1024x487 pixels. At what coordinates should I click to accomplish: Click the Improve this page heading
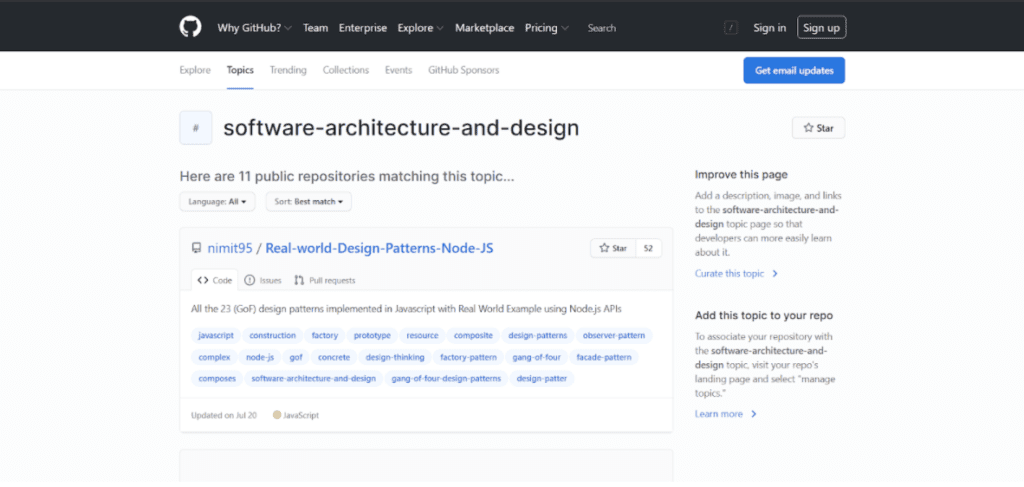741,174
